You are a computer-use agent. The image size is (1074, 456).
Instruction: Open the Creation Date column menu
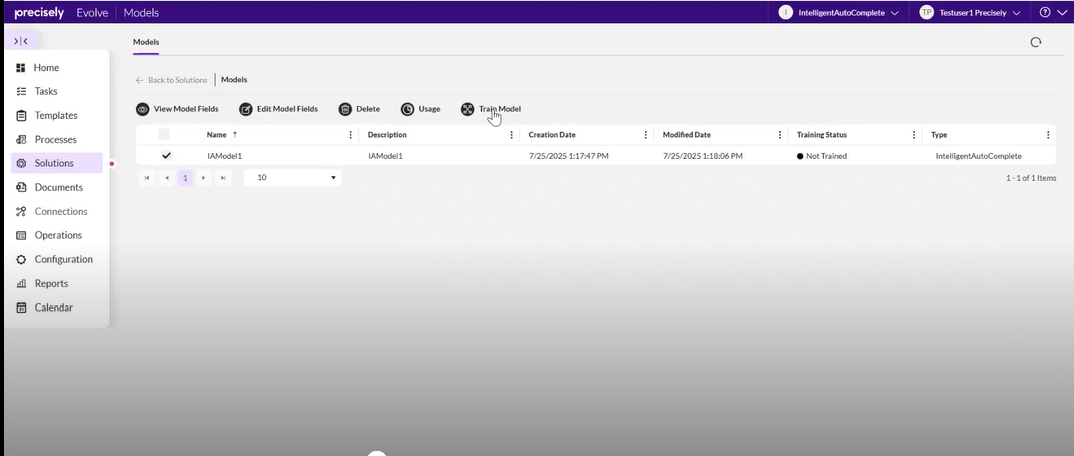coord(645,135)
